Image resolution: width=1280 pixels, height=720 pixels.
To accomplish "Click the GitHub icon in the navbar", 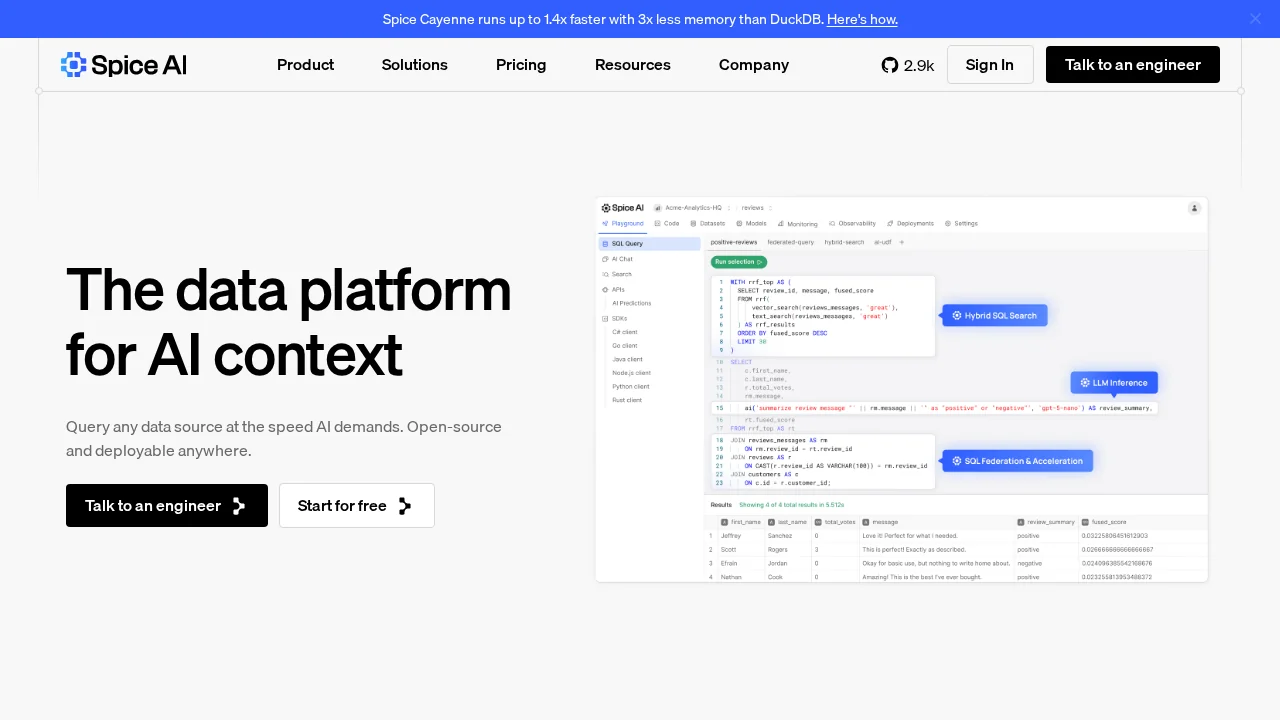I will tap(890, 65).
